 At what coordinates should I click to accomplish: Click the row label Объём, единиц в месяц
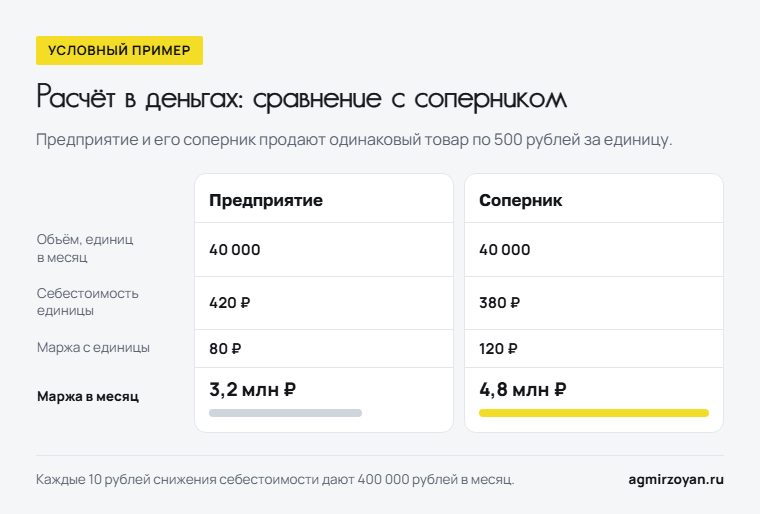(x=85, y=248)
